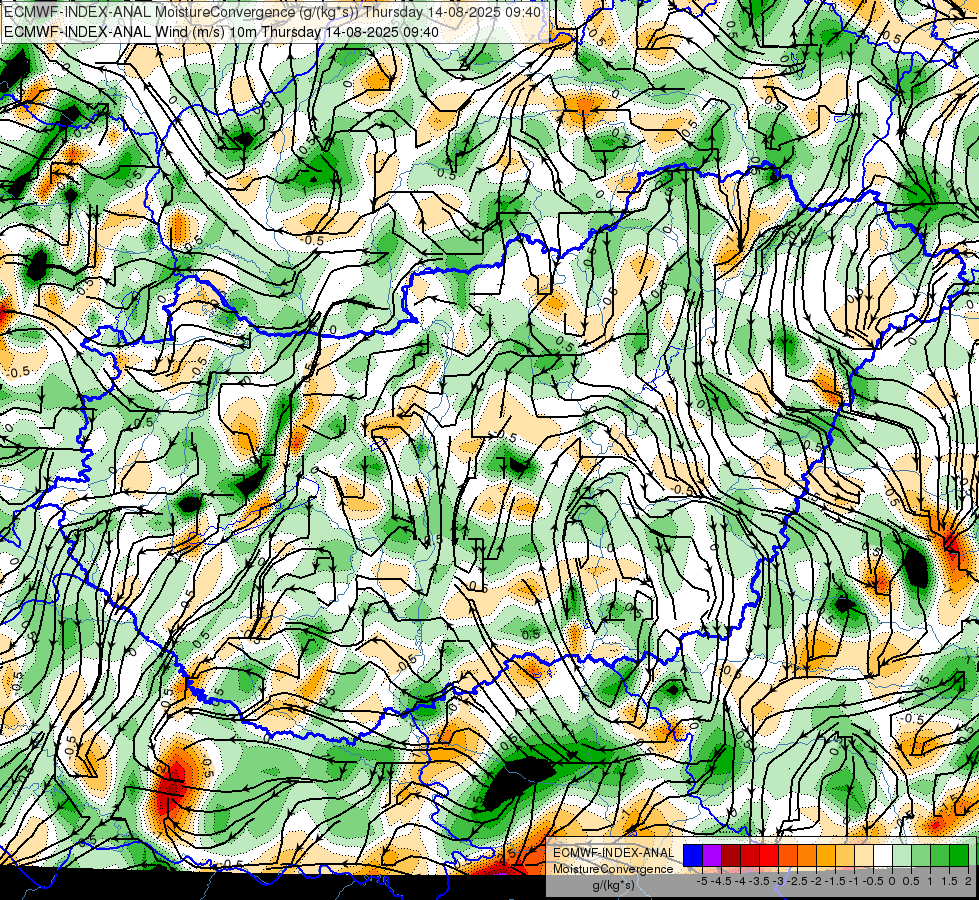
Task: Click the -5 tick label on the legend scale
Action: pyautogui.click(x=702, y=881)
